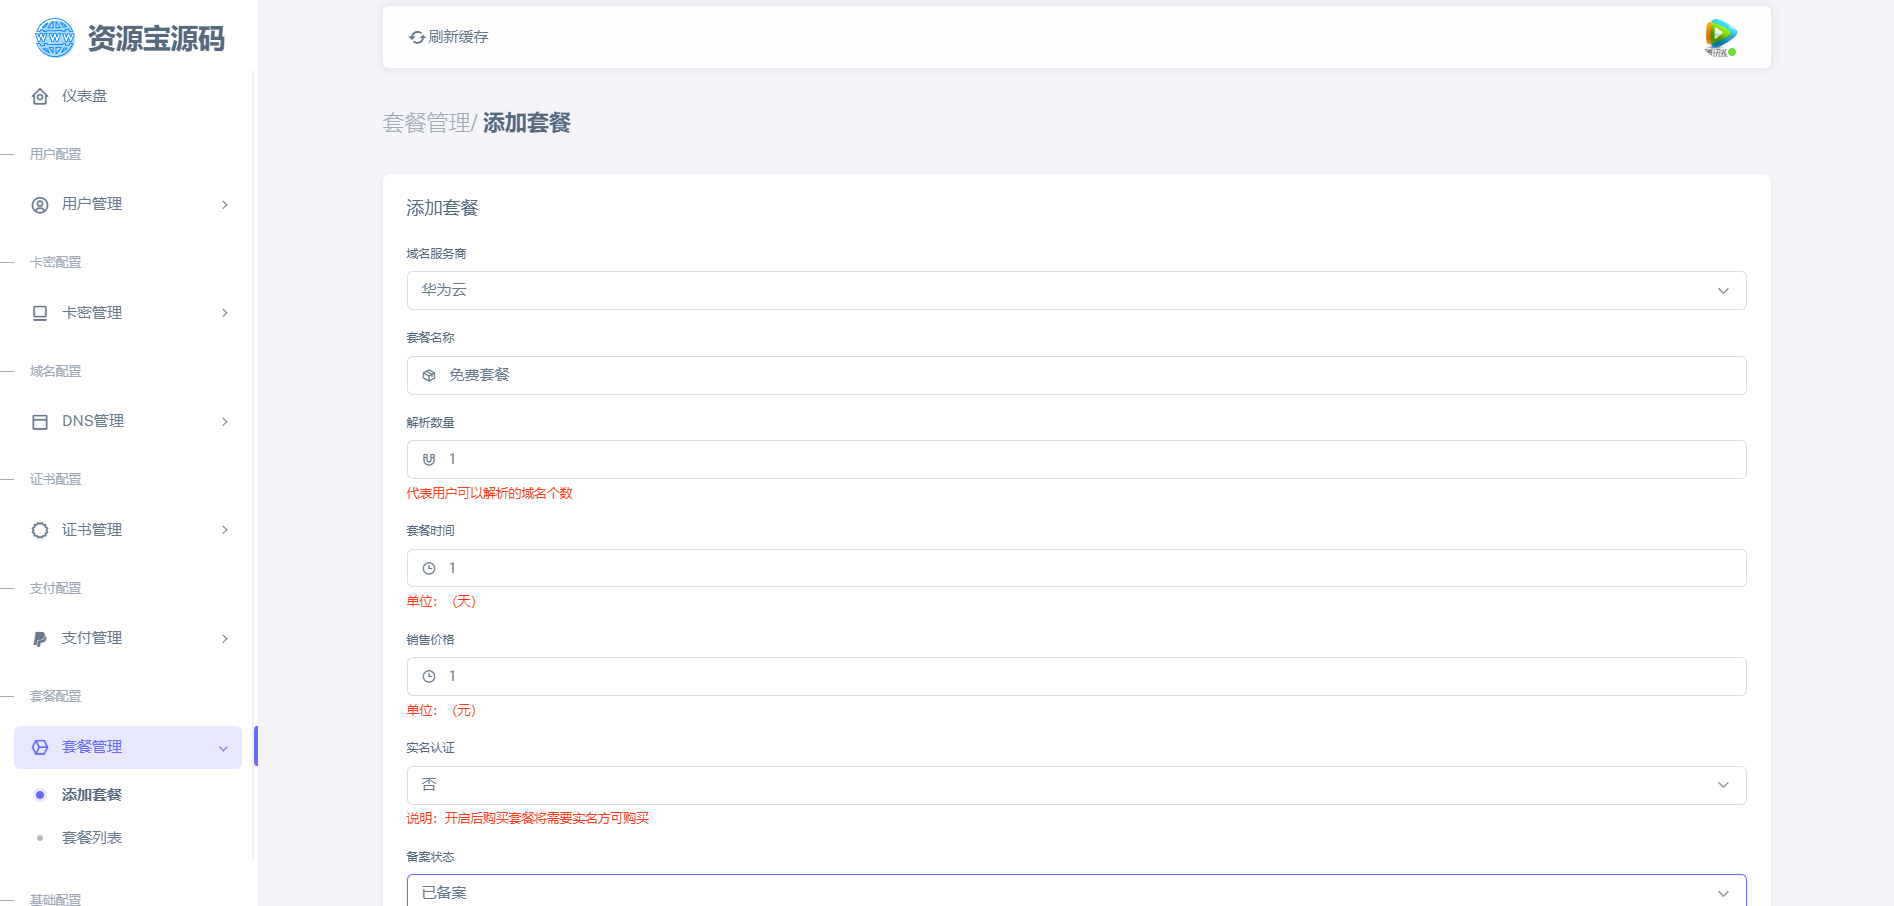
Task: Click the 支付管理 PayPal icon
Action: pos(40,639)
